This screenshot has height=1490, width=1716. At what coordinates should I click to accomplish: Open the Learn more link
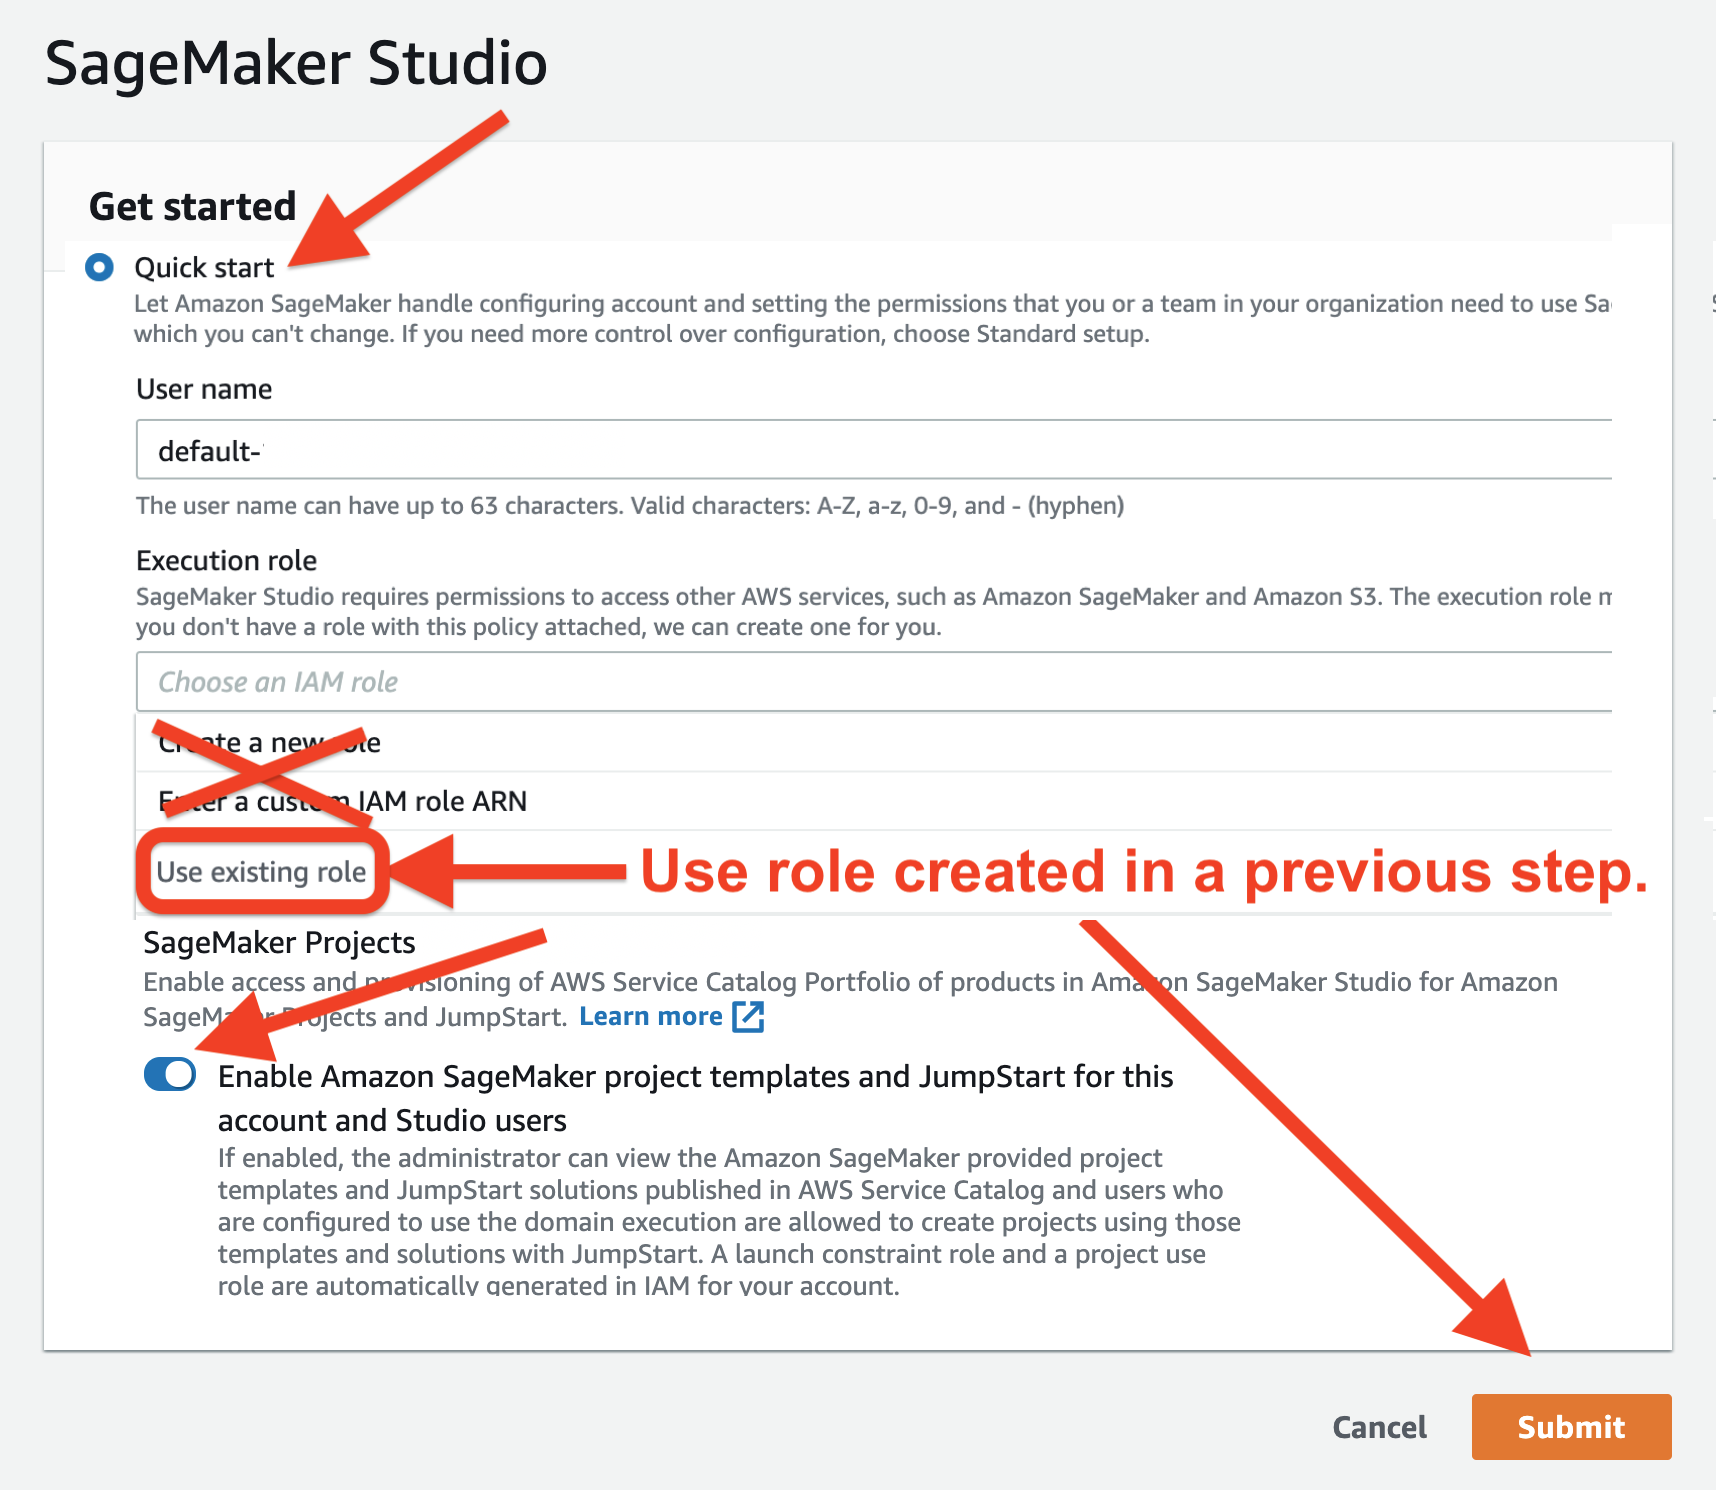[651, 1016]
